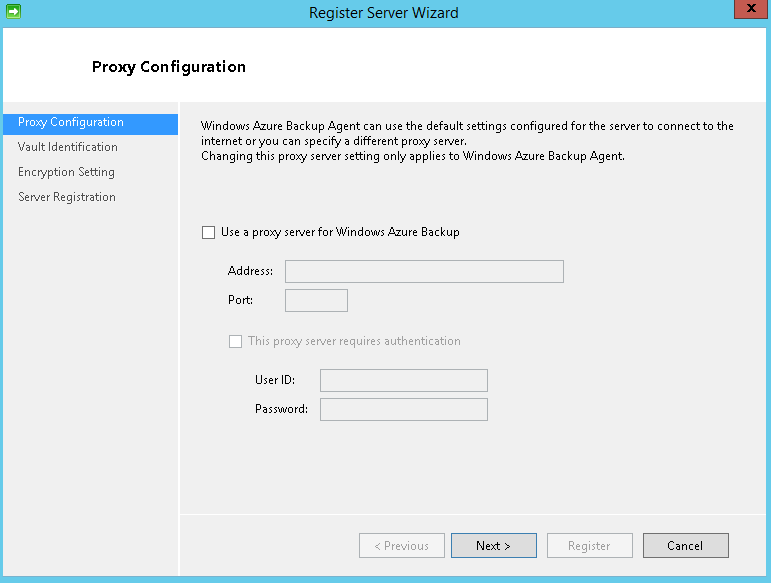
Task: Click into the Address field
Action: (424, 271)
